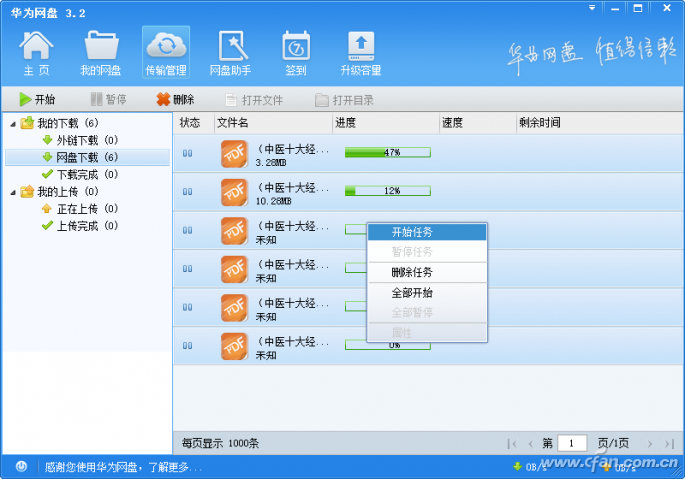Click pause status icon of 10.28MB row
Image resolution: width=685 pixels, height=479 pixels.
187,192
